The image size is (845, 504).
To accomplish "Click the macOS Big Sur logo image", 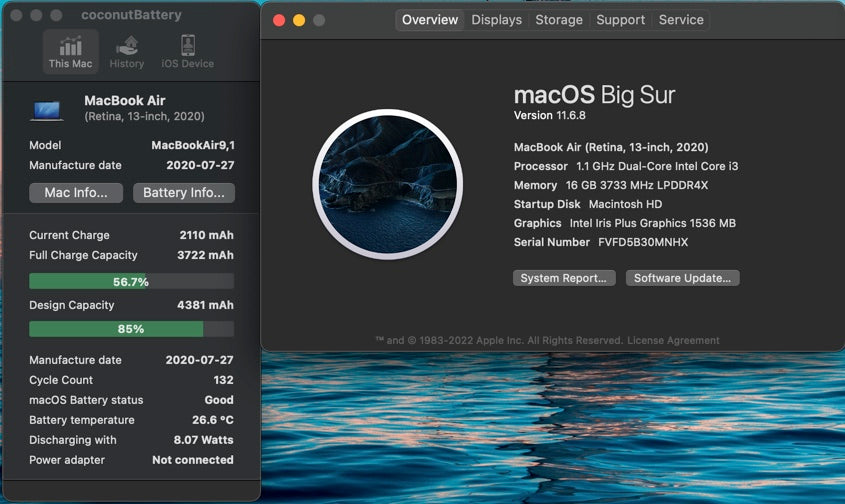I will click(x=387, y=184).
